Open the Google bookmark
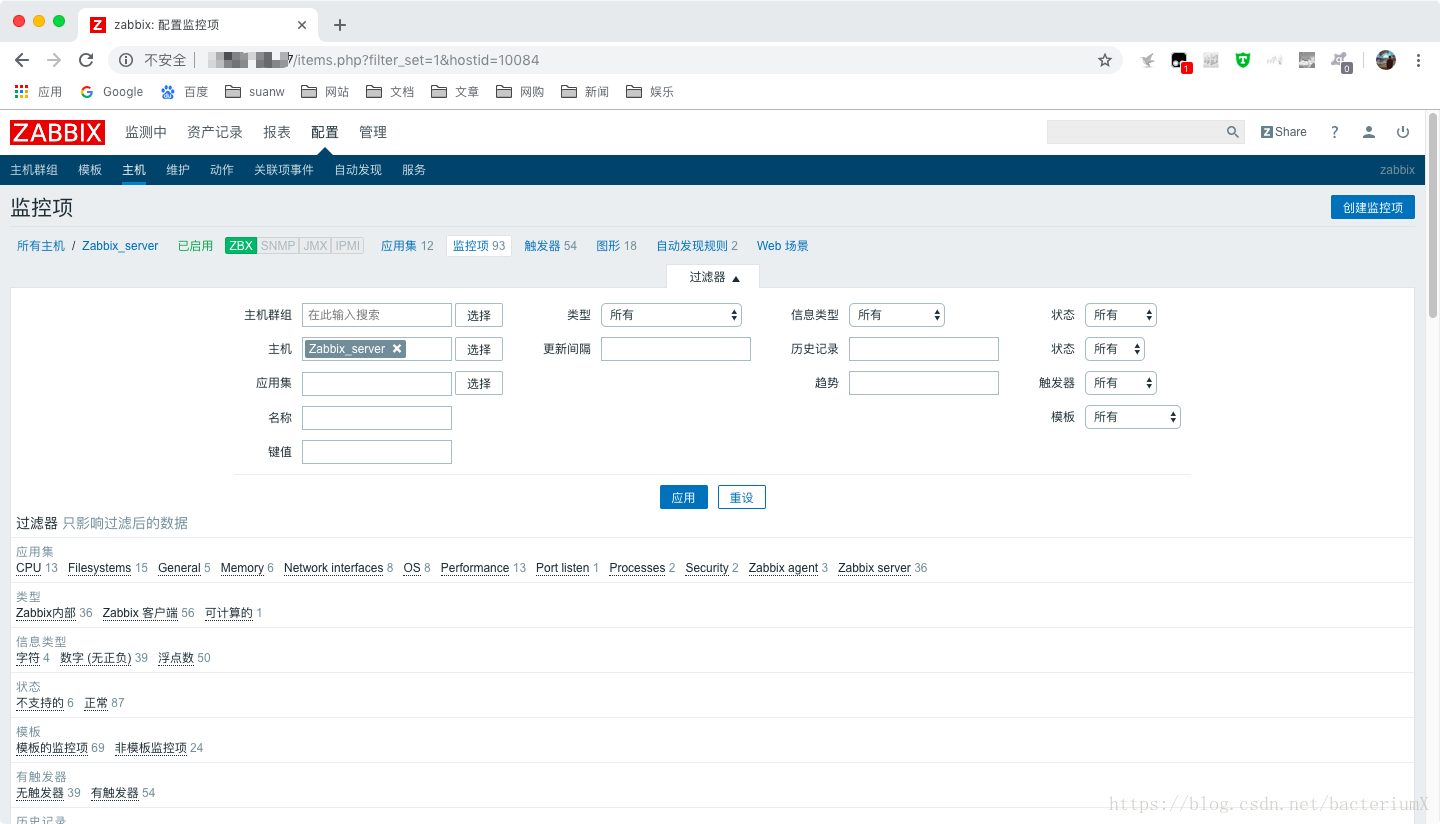The height and width of the screenshot is (824, 1440). point(111,91)
